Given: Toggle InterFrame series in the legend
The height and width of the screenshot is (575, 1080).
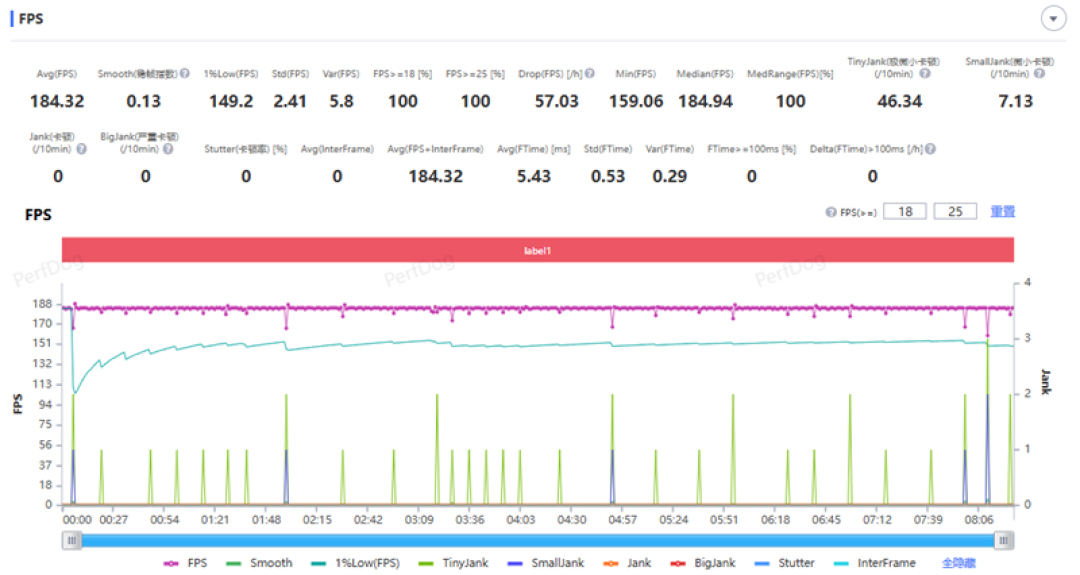Looking at the screenshot, I should click(x=874, y=563).
